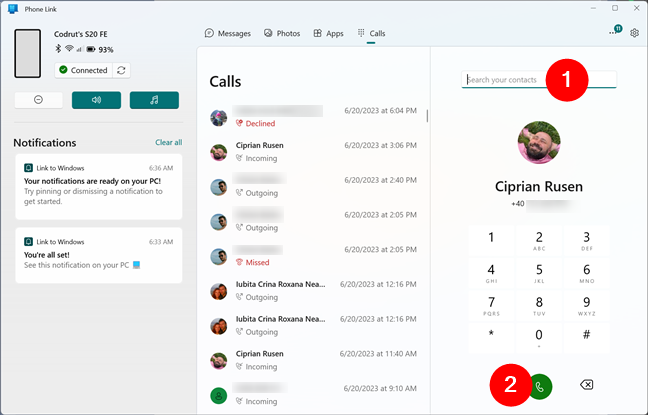Click the battery 93% indicator

tap(100, 50)
